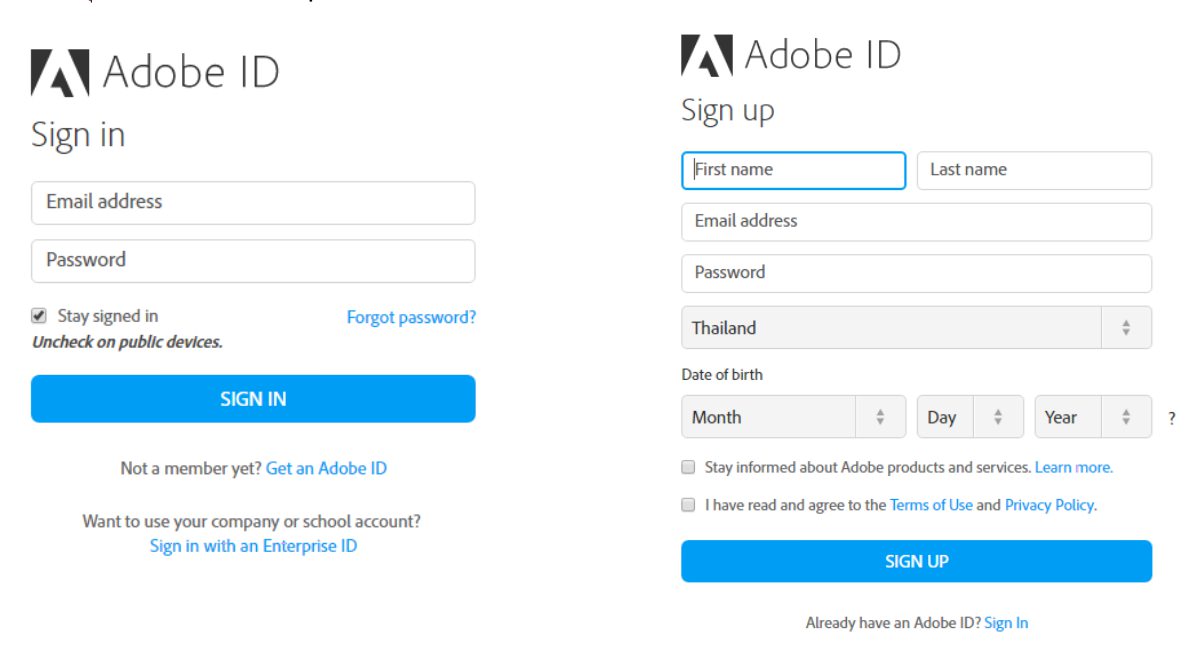Image resolution: width=1200 pixels, height=654 pixels.
Task: Open the Learn more link
Action: pos(1074,467)
